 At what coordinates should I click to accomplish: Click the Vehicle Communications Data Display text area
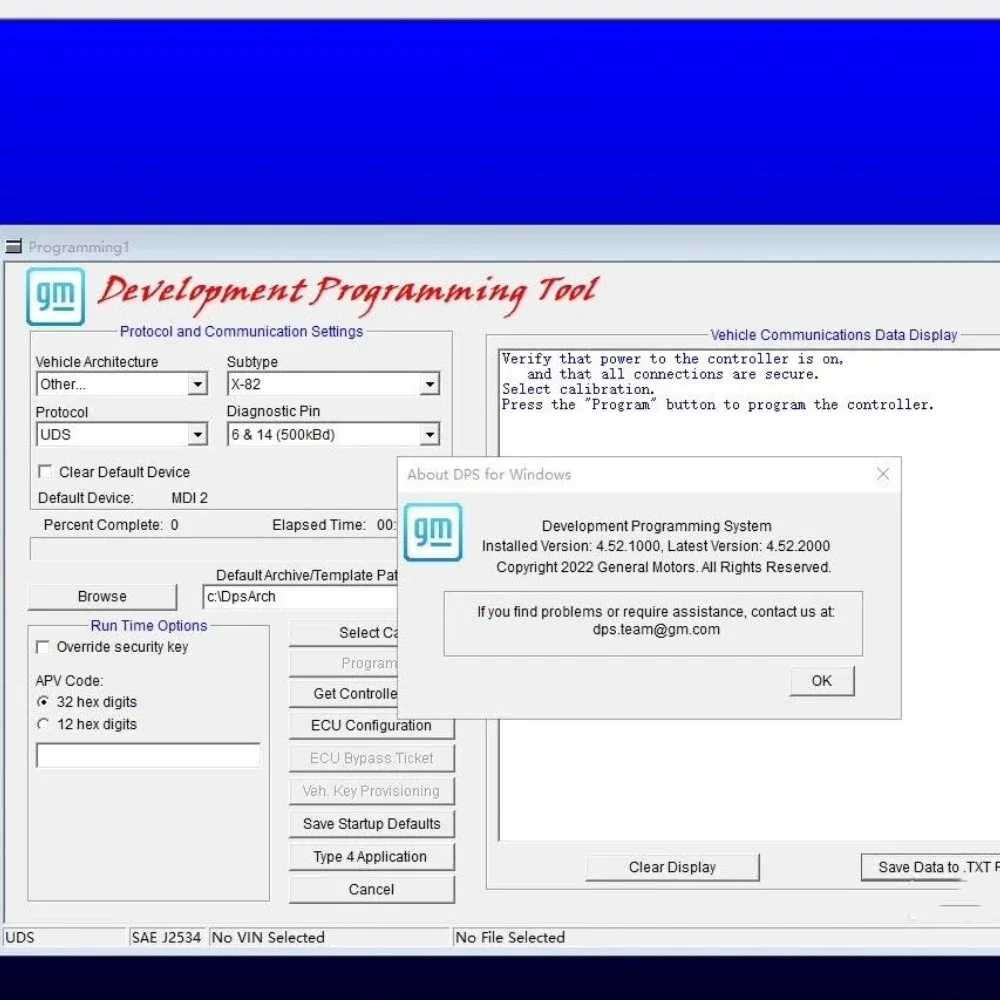coord(749,594)
